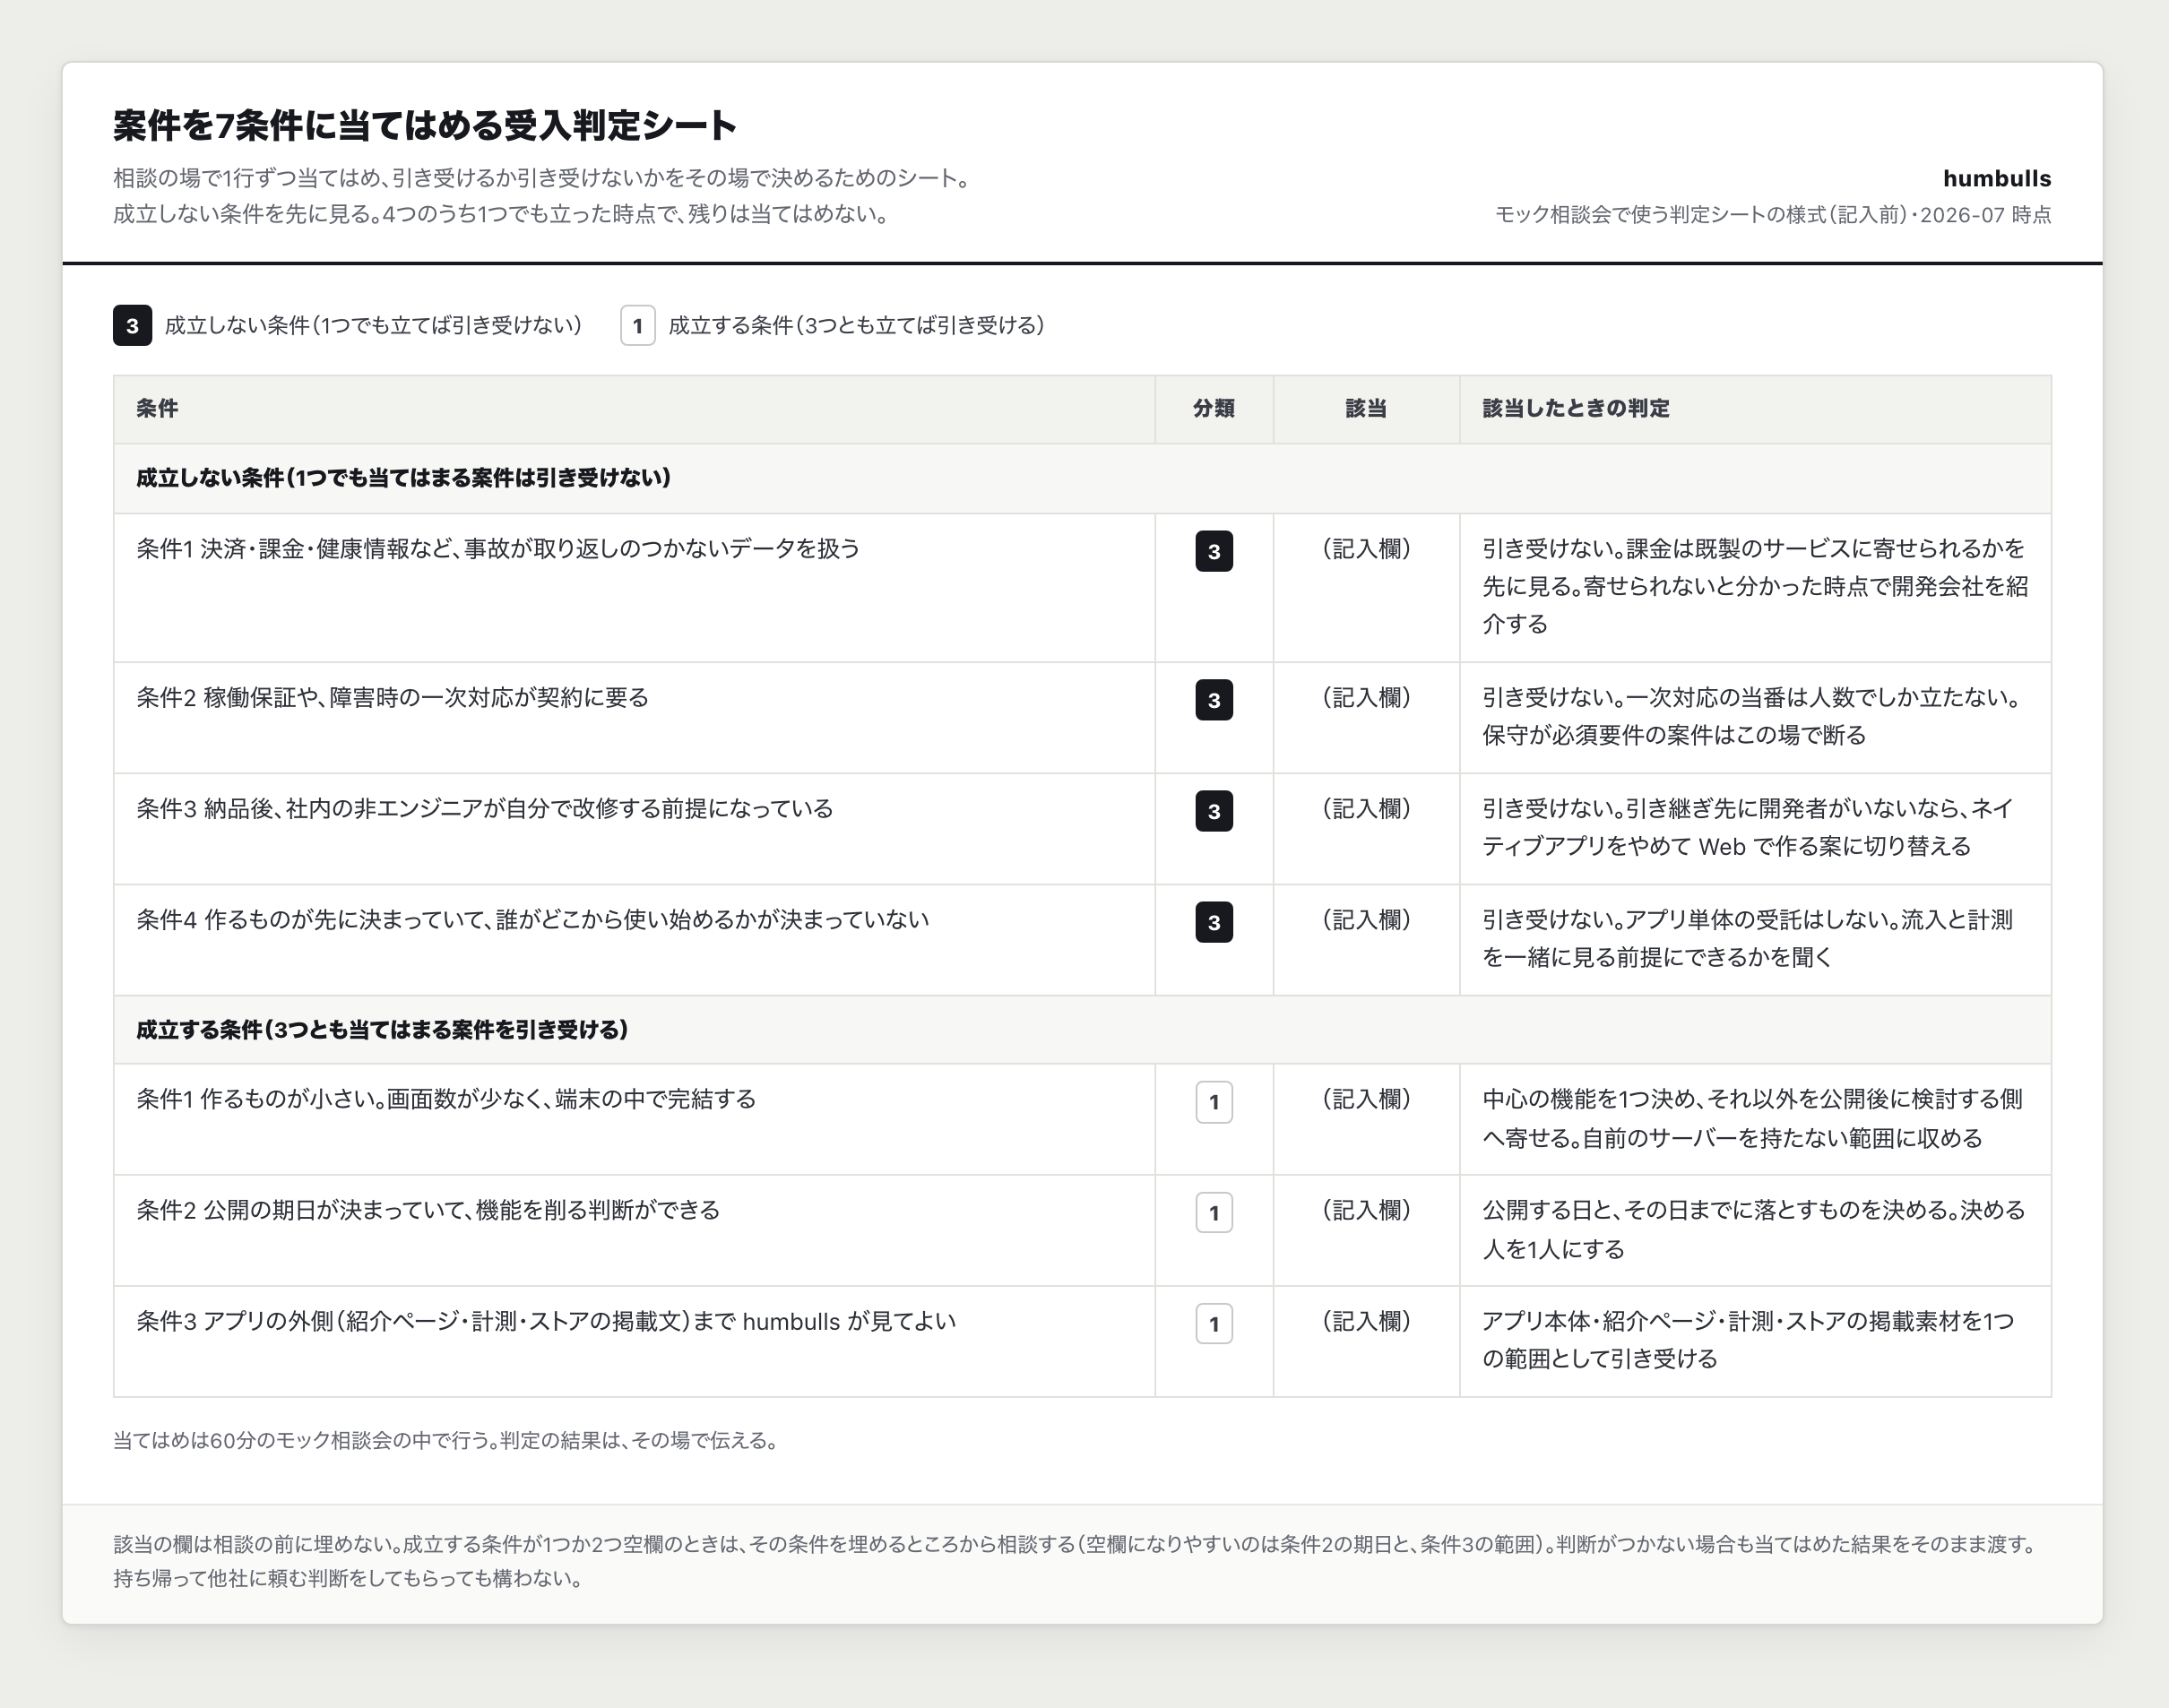Viewport: 2169px width, 1708px height.
Task: Click subtitle line 成立しない条件を先に見る
Action: [x=501, y=214]
